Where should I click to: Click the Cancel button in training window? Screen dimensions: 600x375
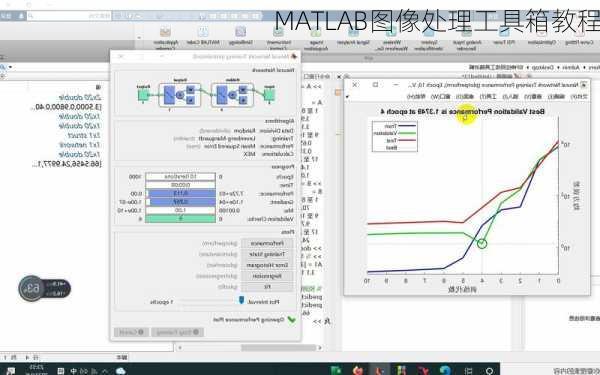click(131, 332)
